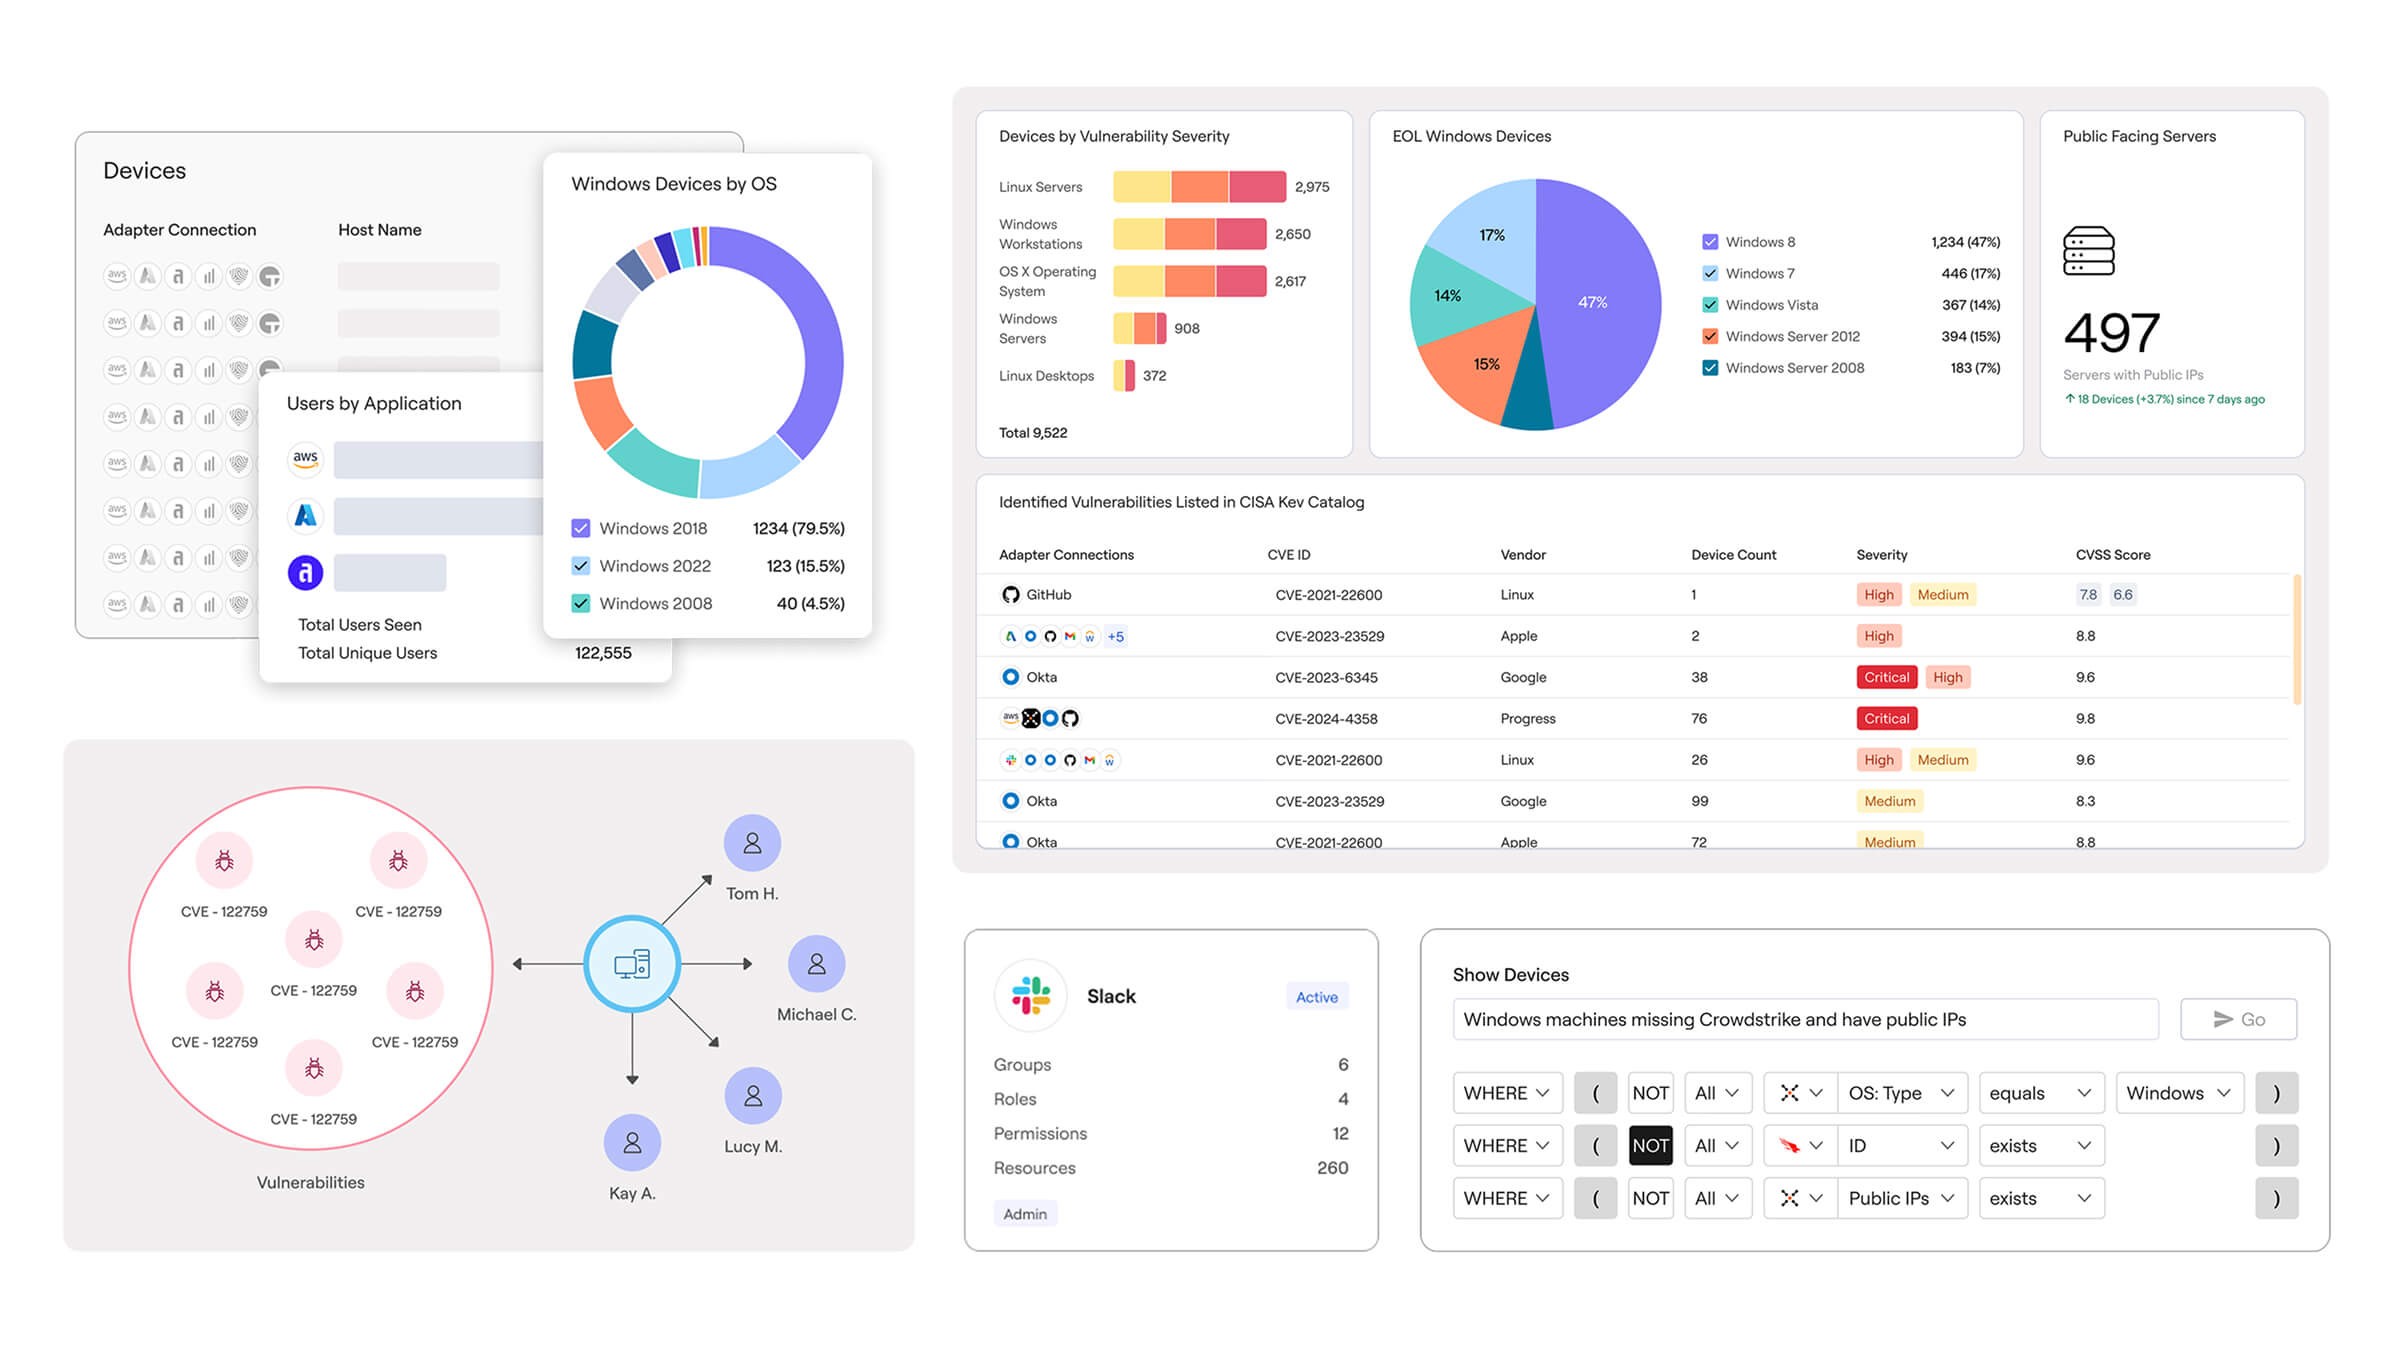Click the GitHub icon in first table row
2400x1350 pixels.
(x=1010, y=594)
